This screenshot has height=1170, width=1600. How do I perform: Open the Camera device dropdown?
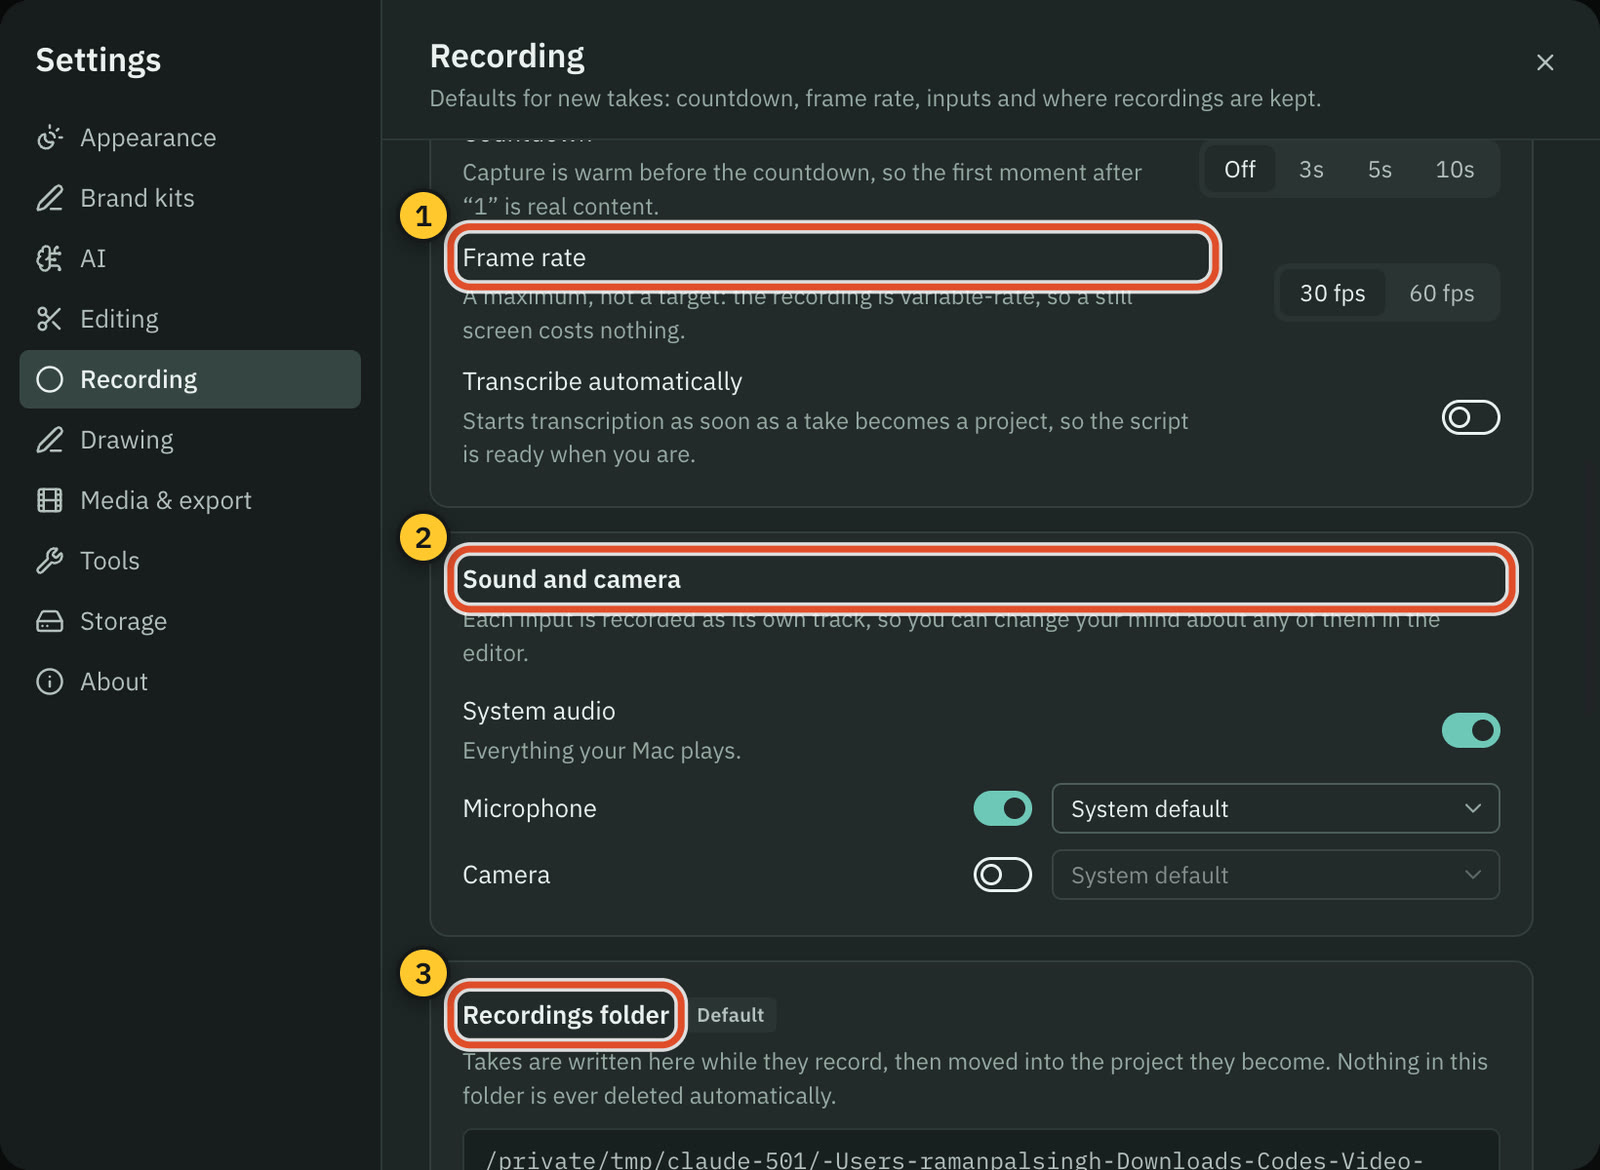[x=1275, y=875]
